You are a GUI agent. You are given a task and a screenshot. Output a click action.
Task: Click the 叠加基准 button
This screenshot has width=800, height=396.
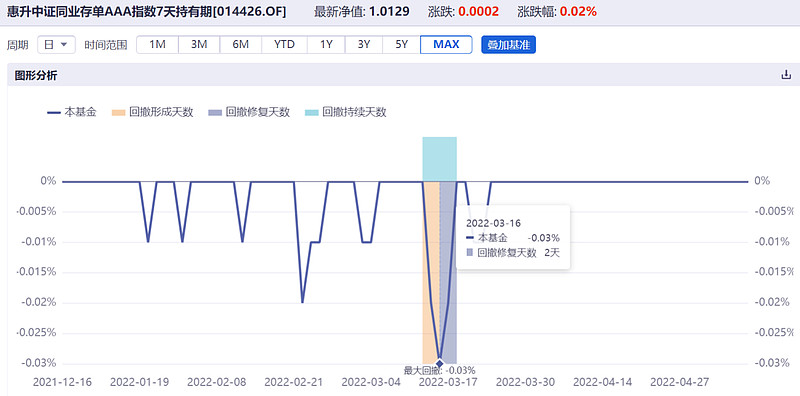(x=509, y=44)
